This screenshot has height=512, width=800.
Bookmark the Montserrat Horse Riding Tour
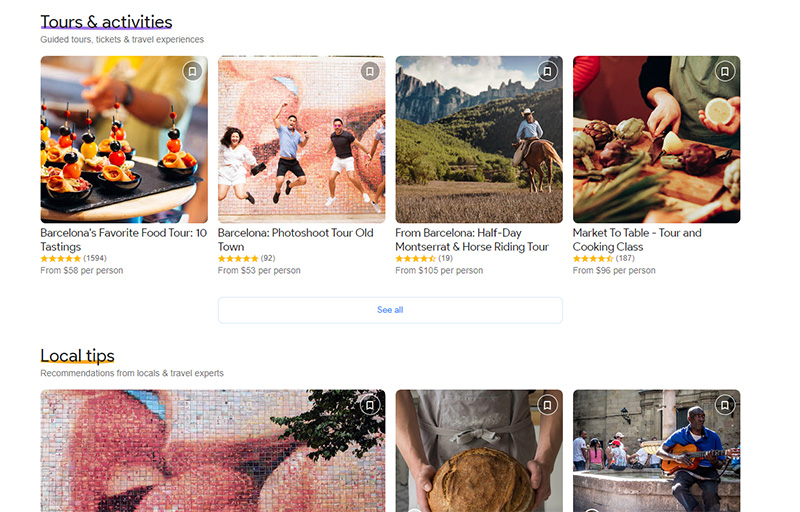547,71
